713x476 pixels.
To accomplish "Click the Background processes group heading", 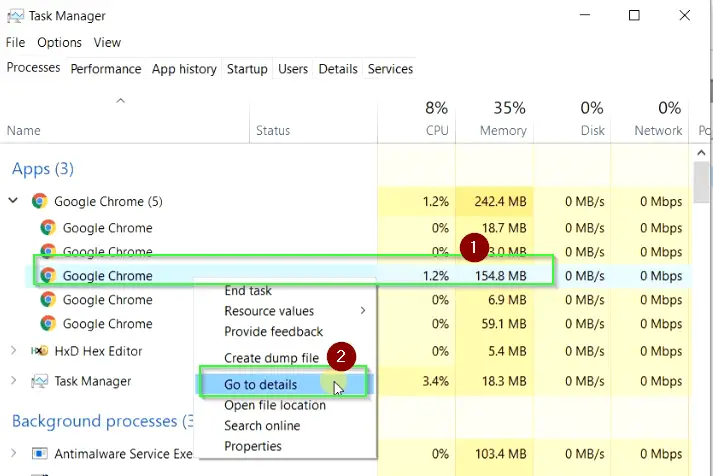I will click(103, 421).
